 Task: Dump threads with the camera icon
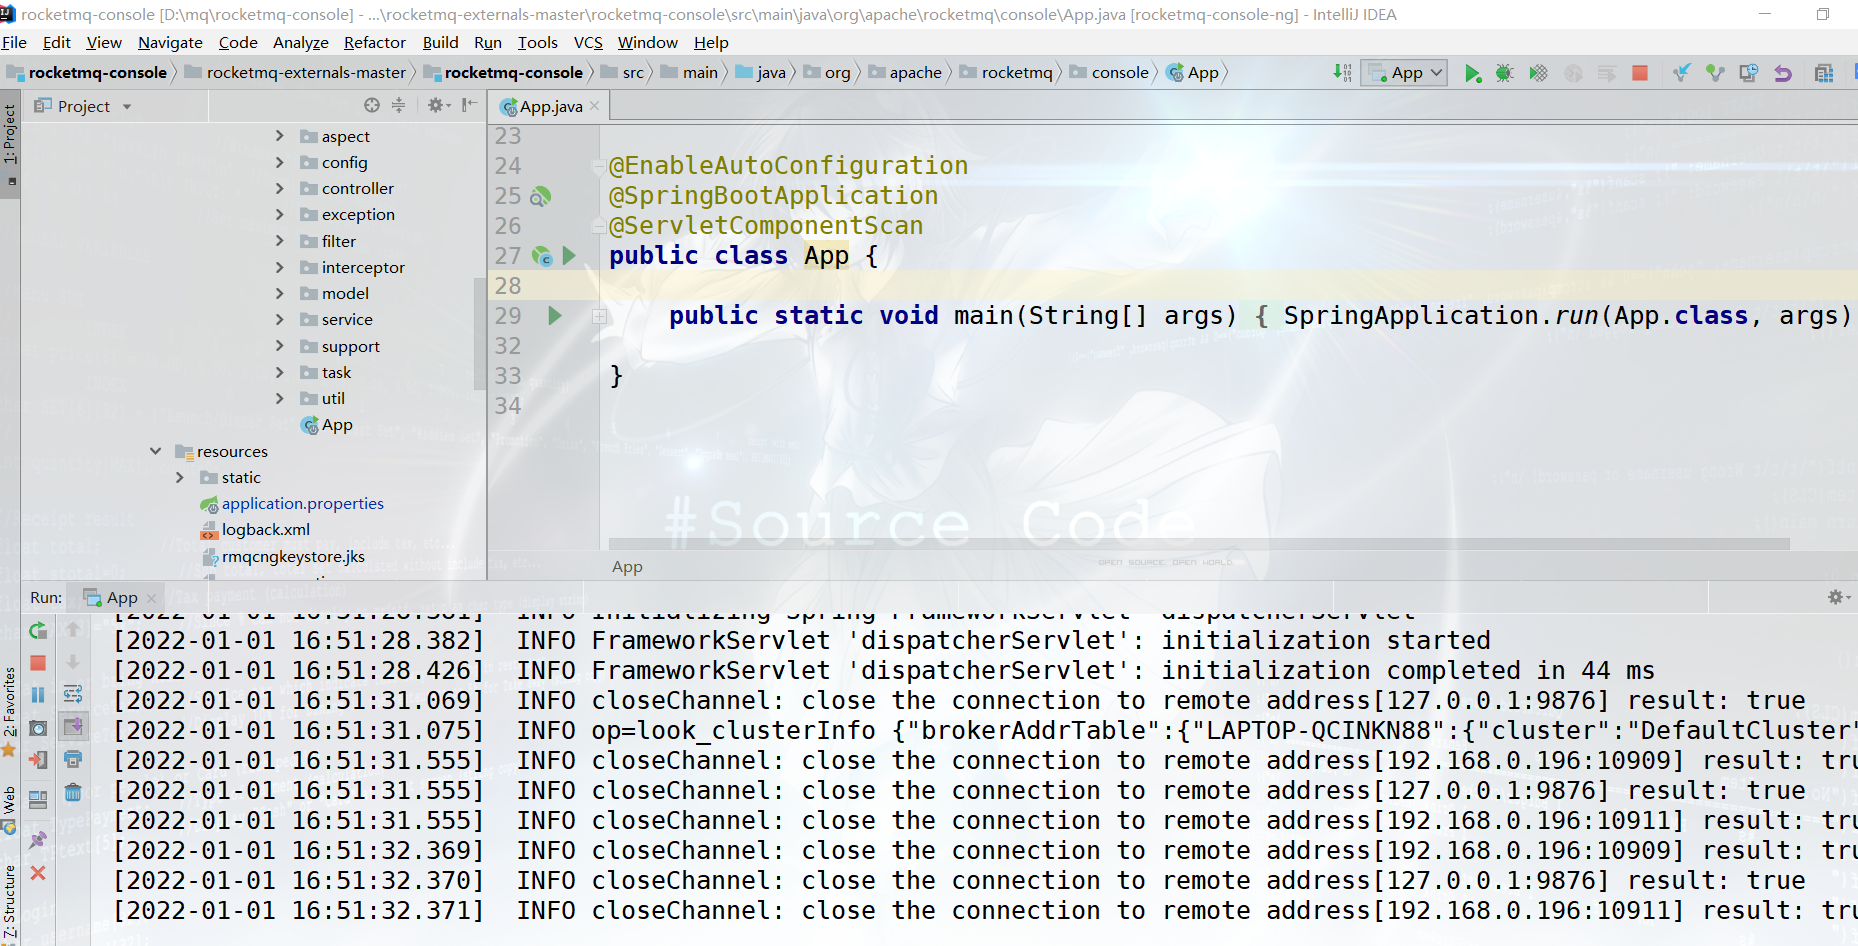click(38, 728)
